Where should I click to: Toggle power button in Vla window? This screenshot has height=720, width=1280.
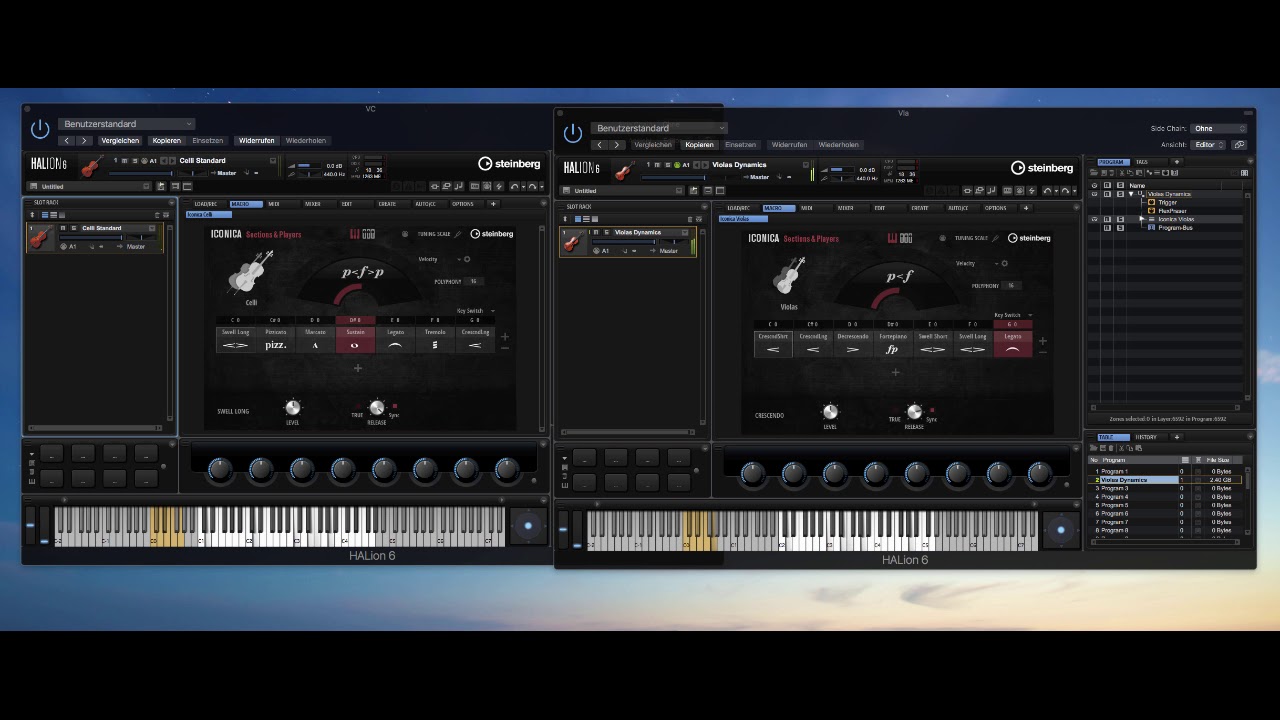point(573,133)
